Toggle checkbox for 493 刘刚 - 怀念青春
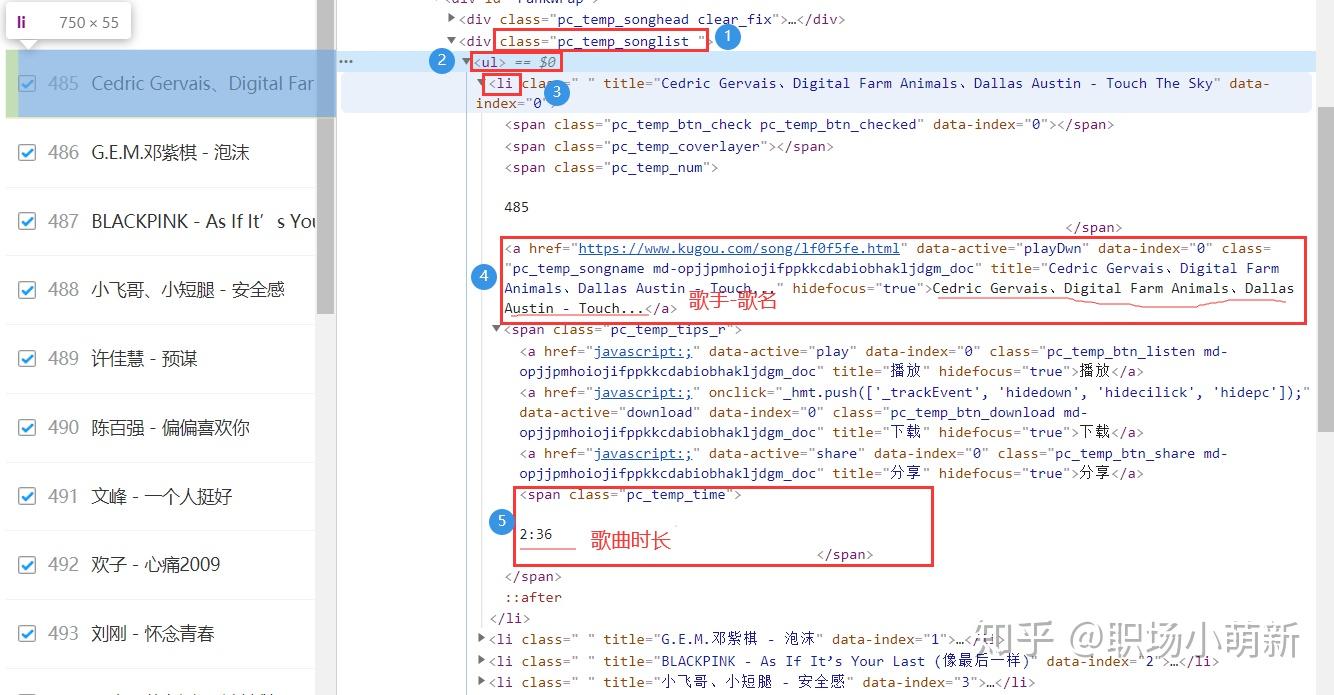 27,634
